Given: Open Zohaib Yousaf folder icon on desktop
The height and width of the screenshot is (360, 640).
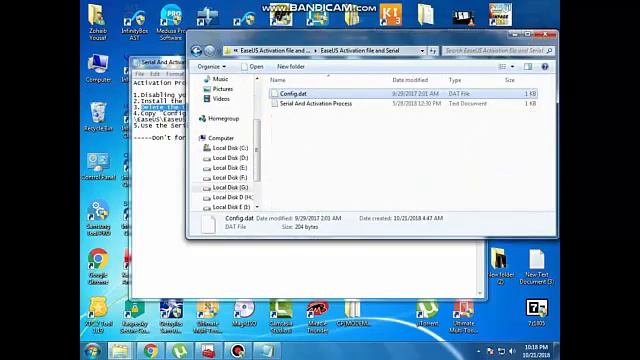Looking at the screenshot, I should coord(98,22).
